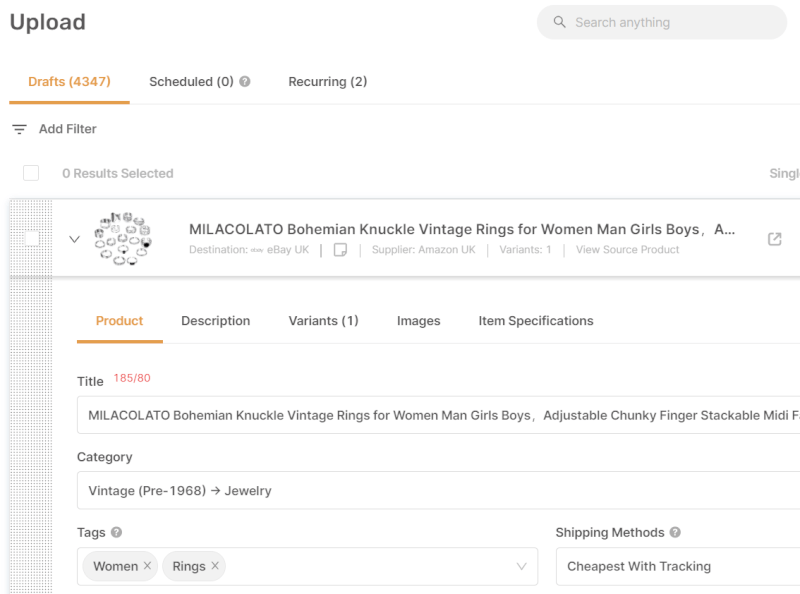This screenshot has height=594, width=800.
Task: Open the Drafts (4347) tab
Action: pyautogui.click(x=69, y=82)
